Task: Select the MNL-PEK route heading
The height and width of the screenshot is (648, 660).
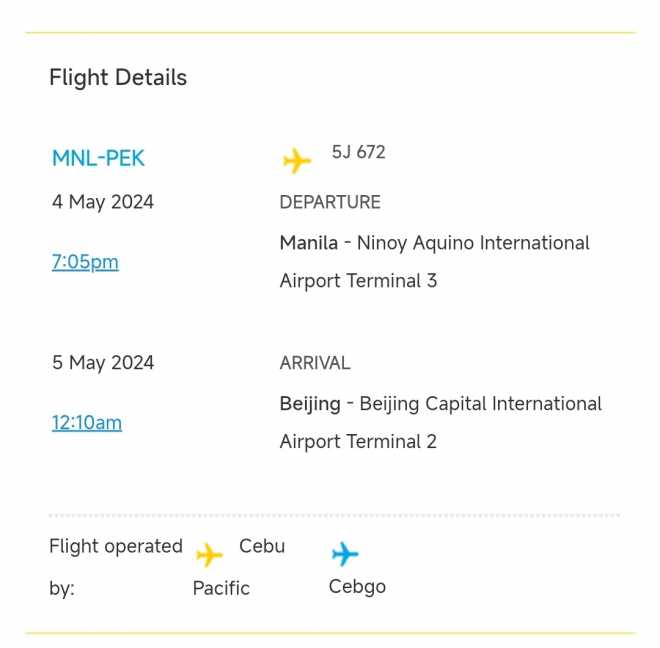Action: (x=98, y=158)
